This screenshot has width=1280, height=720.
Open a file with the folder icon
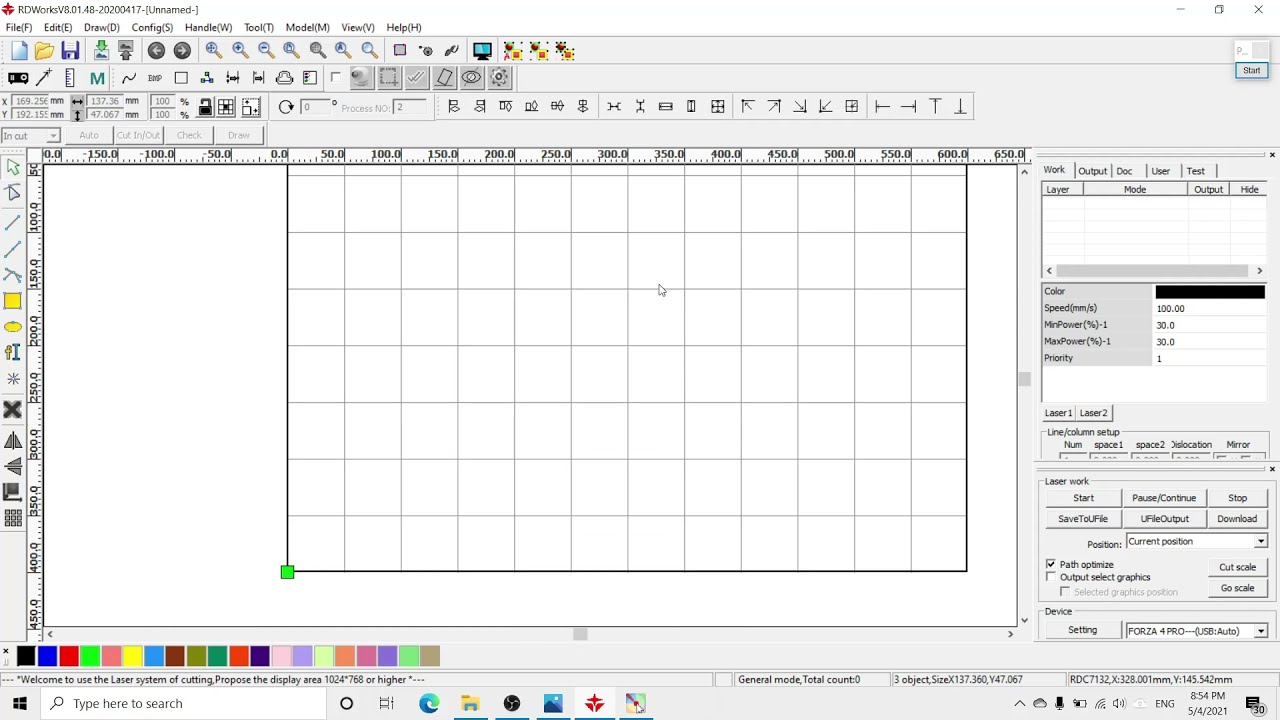pyautogui.click(x=44, y=51)
